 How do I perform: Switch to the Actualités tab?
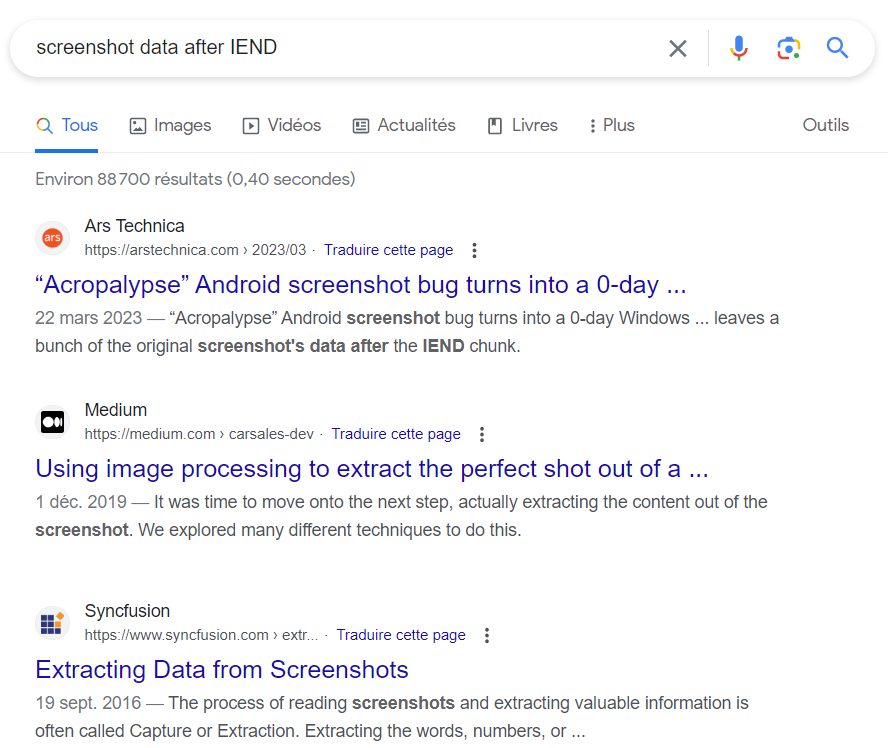click(404, 126)
